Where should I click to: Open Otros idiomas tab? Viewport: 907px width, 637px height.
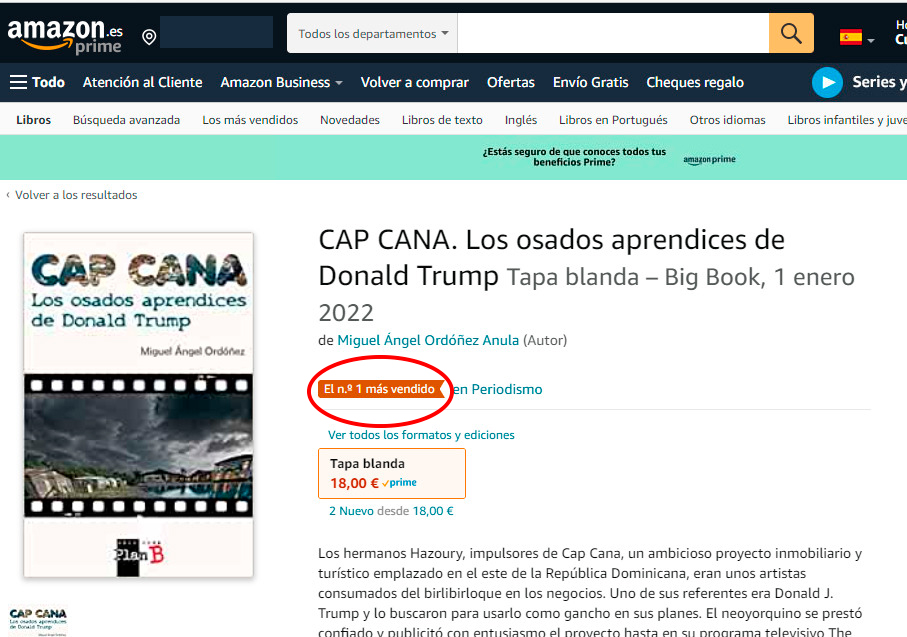pyautogui.click(x=727, y=120)
